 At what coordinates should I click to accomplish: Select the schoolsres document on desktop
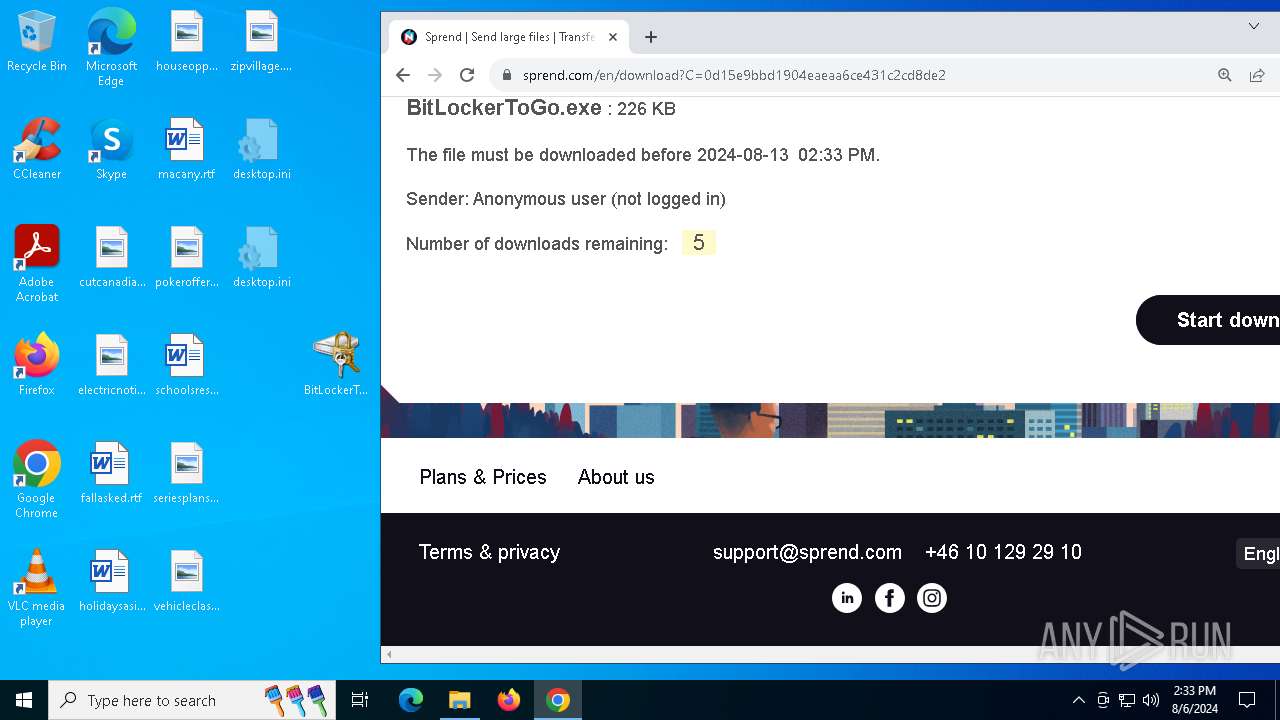click(186, 365)
